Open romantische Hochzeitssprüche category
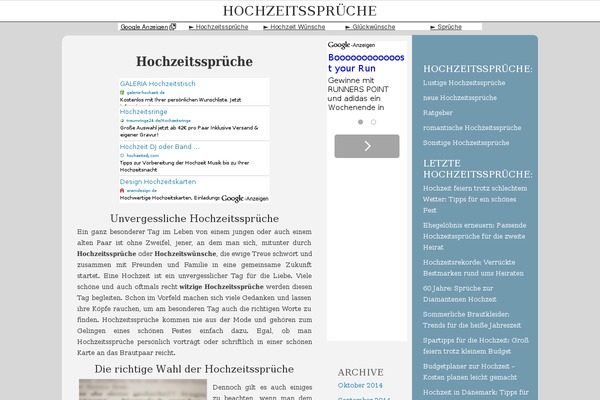Viewport: 600px width, 400px height. [x=472, y=127]
